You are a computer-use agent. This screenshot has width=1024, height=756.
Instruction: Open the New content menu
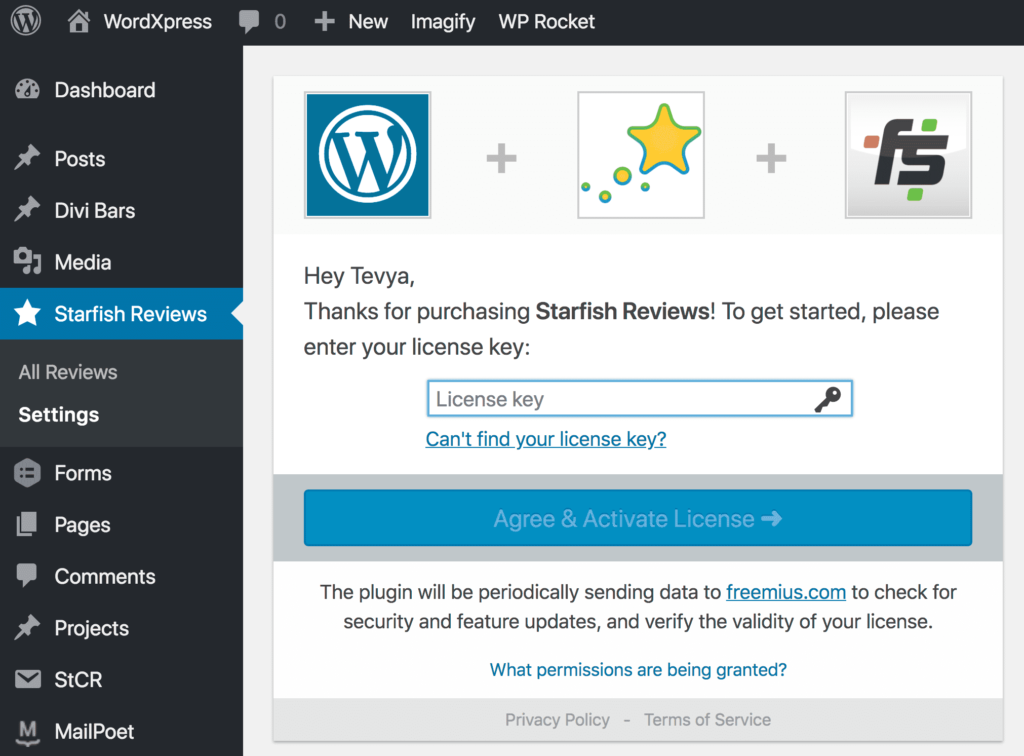pyautogui.click(x=368, y=22)
